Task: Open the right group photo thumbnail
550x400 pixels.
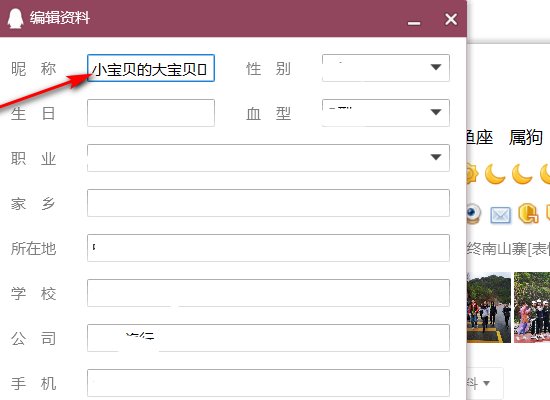Action: [532, 307]
